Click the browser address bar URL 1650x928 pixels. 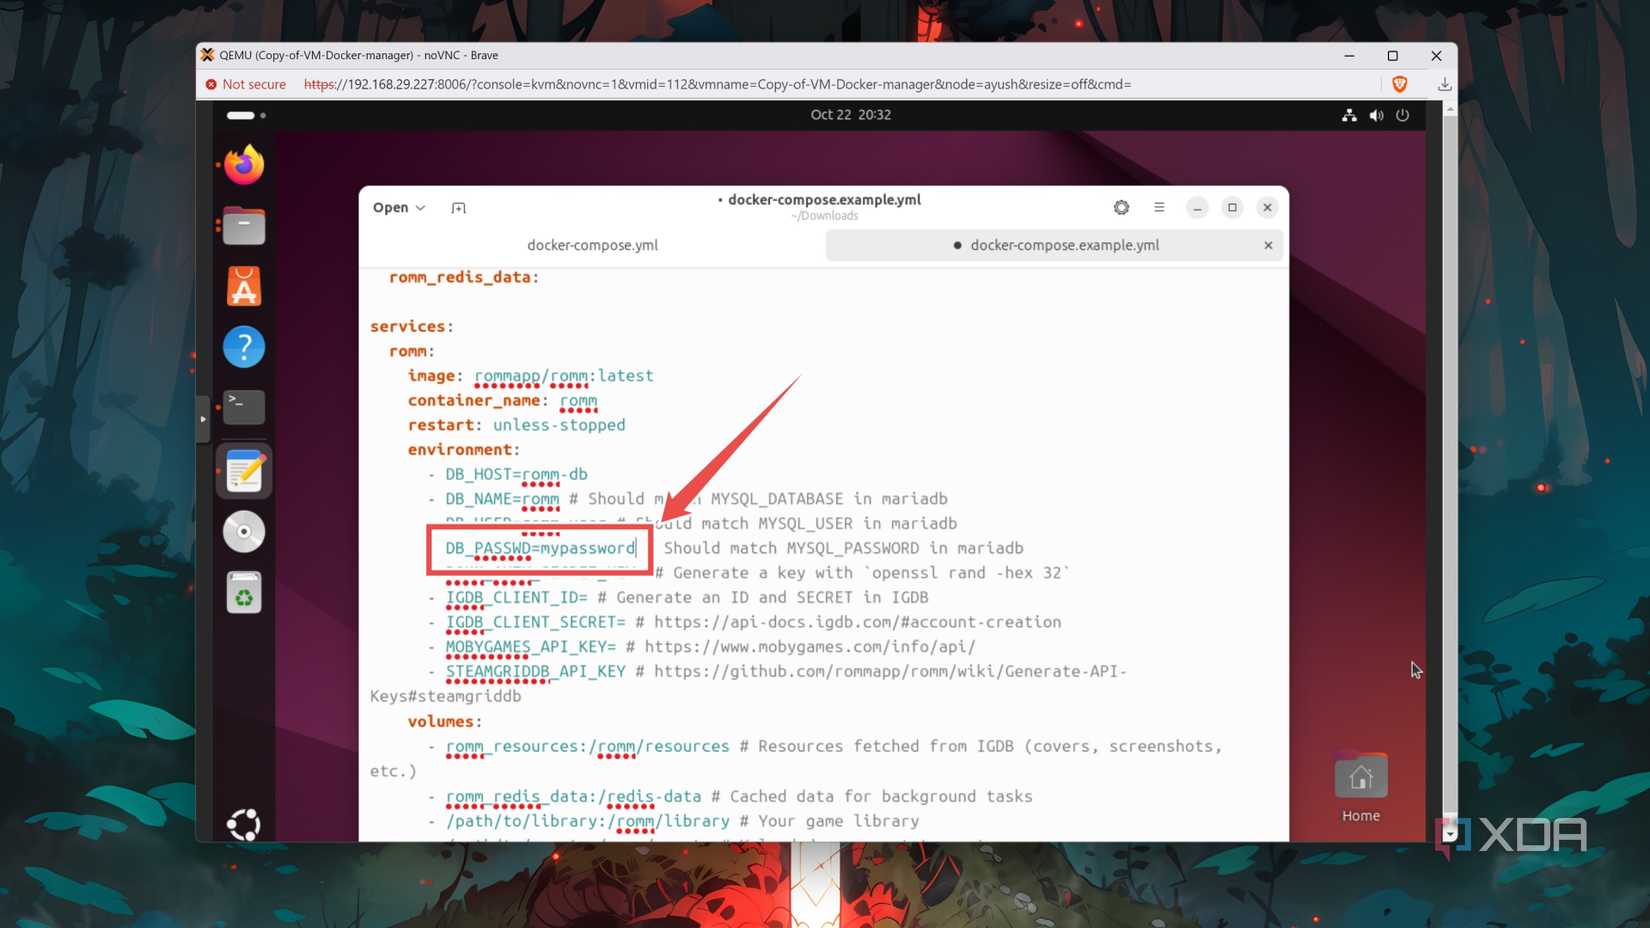click(717, 85)
